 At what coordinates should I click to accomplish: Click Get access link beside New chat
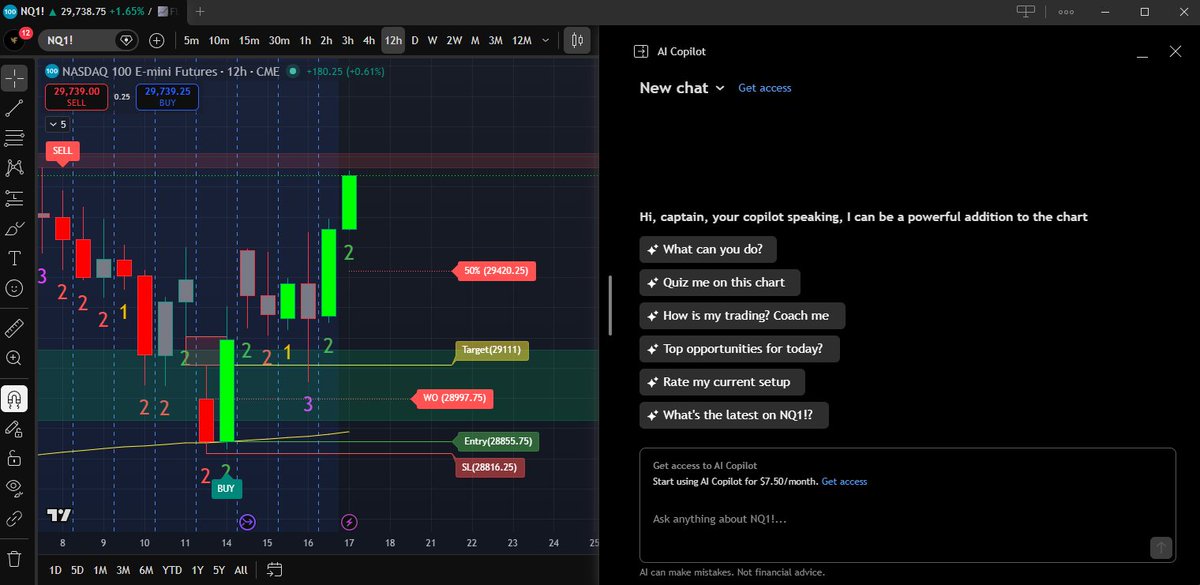click(765, 88)
